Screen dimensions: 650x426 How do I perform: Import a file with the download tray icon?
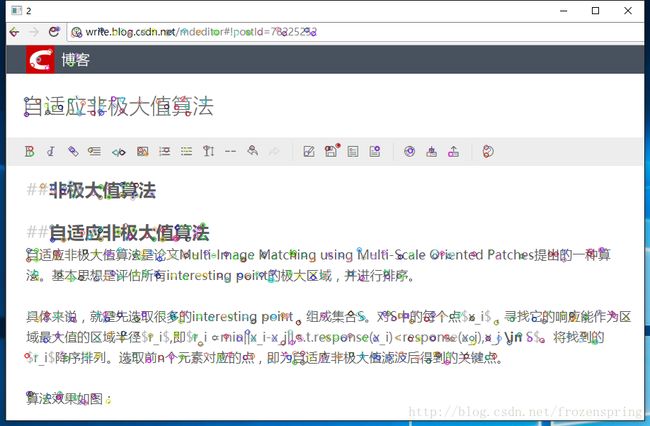pos(432,151)
